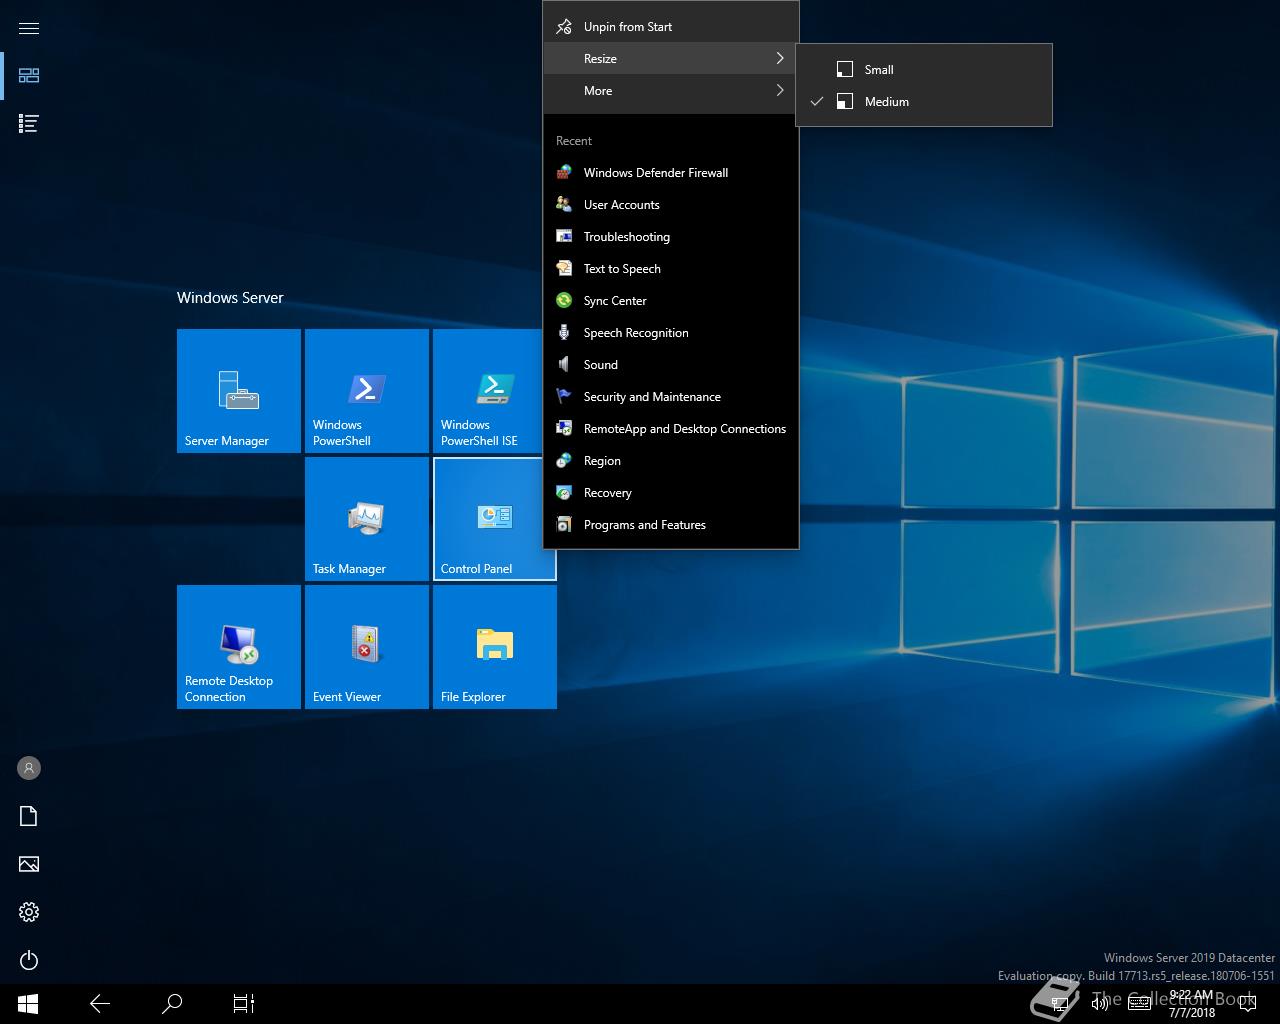Open the Task Manager tile
The height and width of the screenshot is (1024, 1280).
click(367, 519)
